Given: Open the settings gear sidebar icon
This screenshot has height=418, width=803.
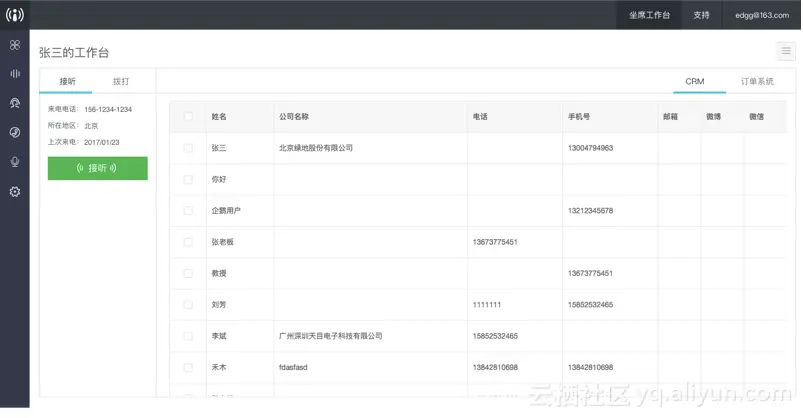Looking at the screenshot, I should pos(15,192).
